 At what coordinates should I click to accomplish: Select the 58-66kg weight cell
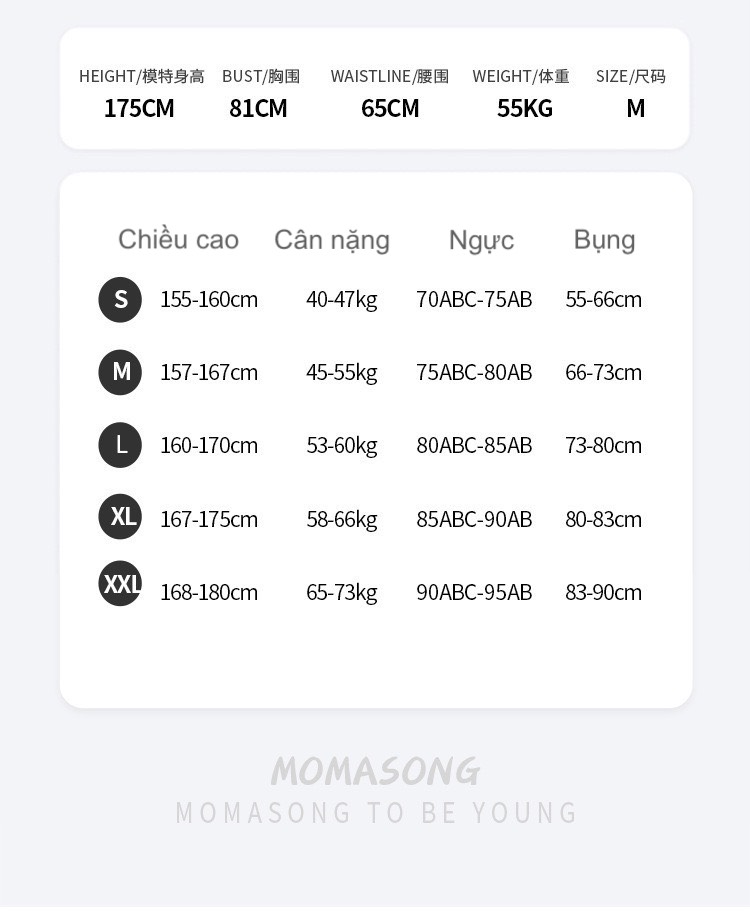(x=342, y=519)
